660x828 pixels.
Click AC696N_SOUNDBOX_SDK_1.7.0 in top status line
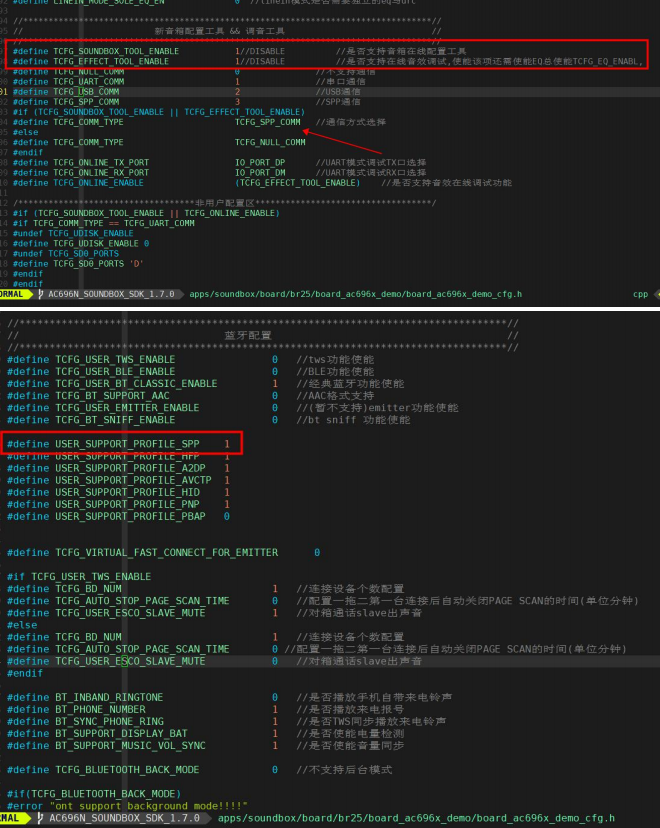pos(111,294)
